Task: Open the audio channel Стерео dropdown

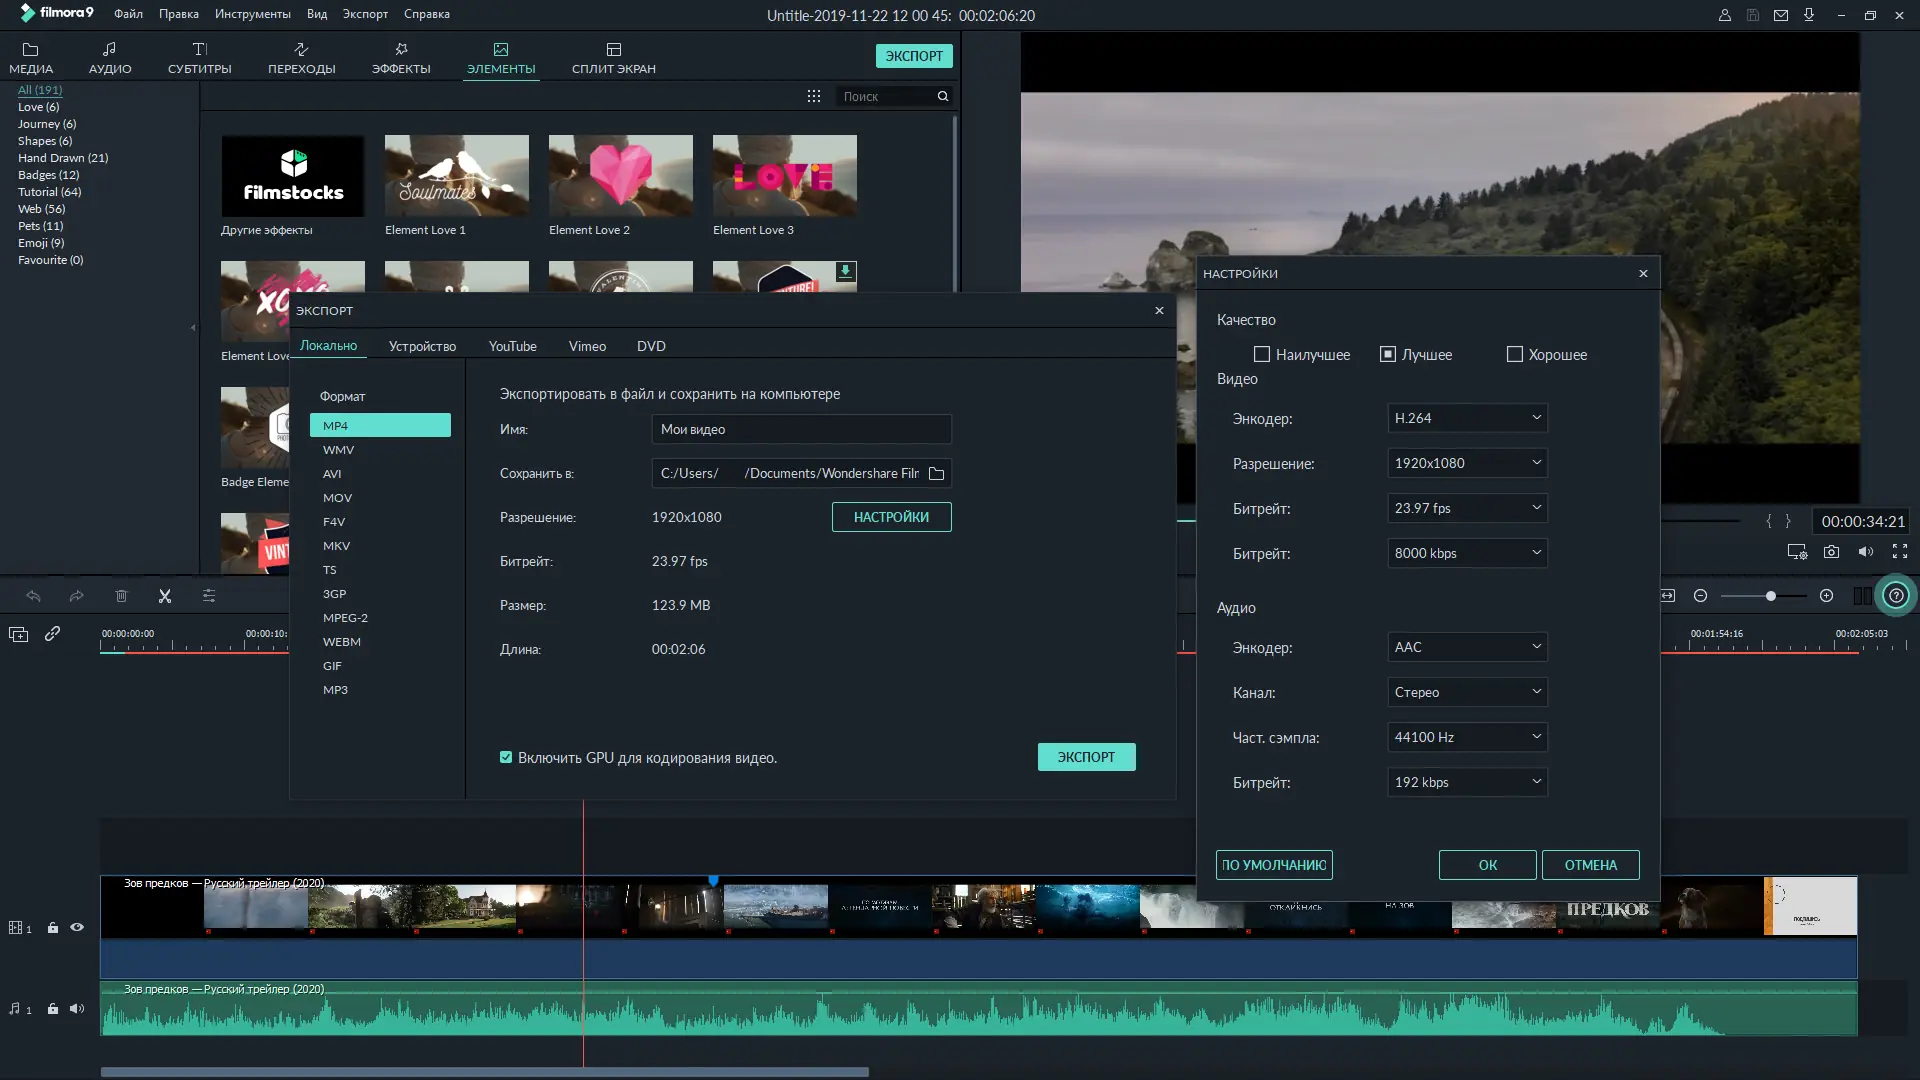Action: (x=1466, y=692)
